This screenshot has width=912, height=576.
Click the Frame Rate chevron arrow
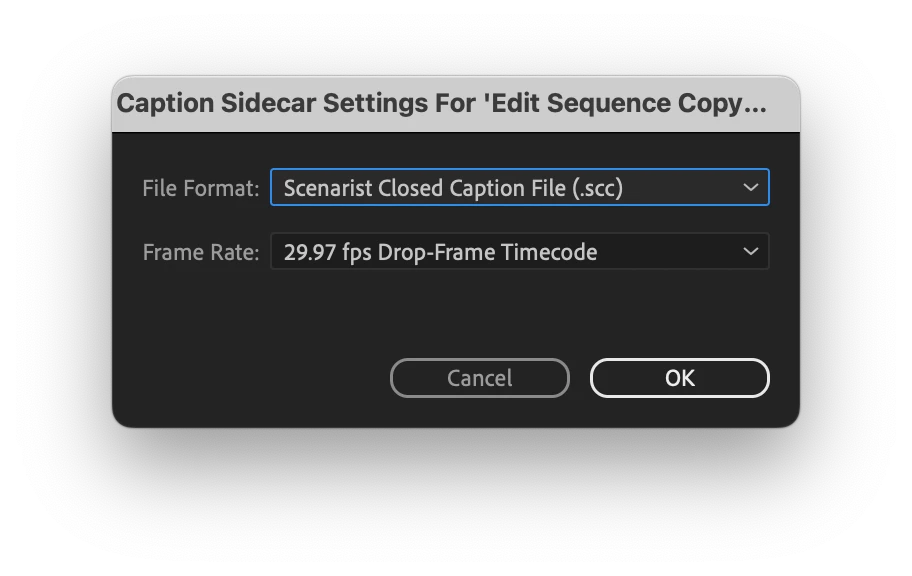751,252
